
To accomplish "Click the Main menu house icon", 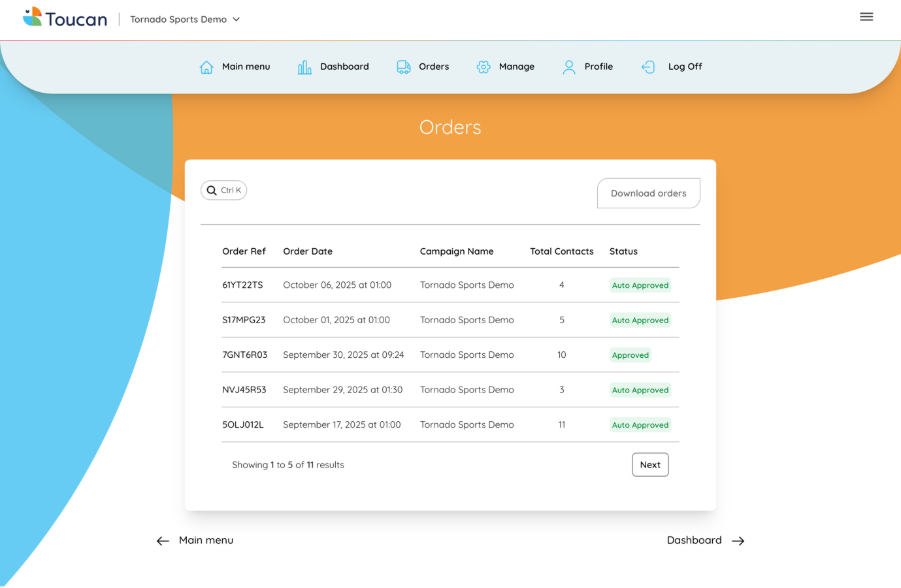I will [207, 67].
